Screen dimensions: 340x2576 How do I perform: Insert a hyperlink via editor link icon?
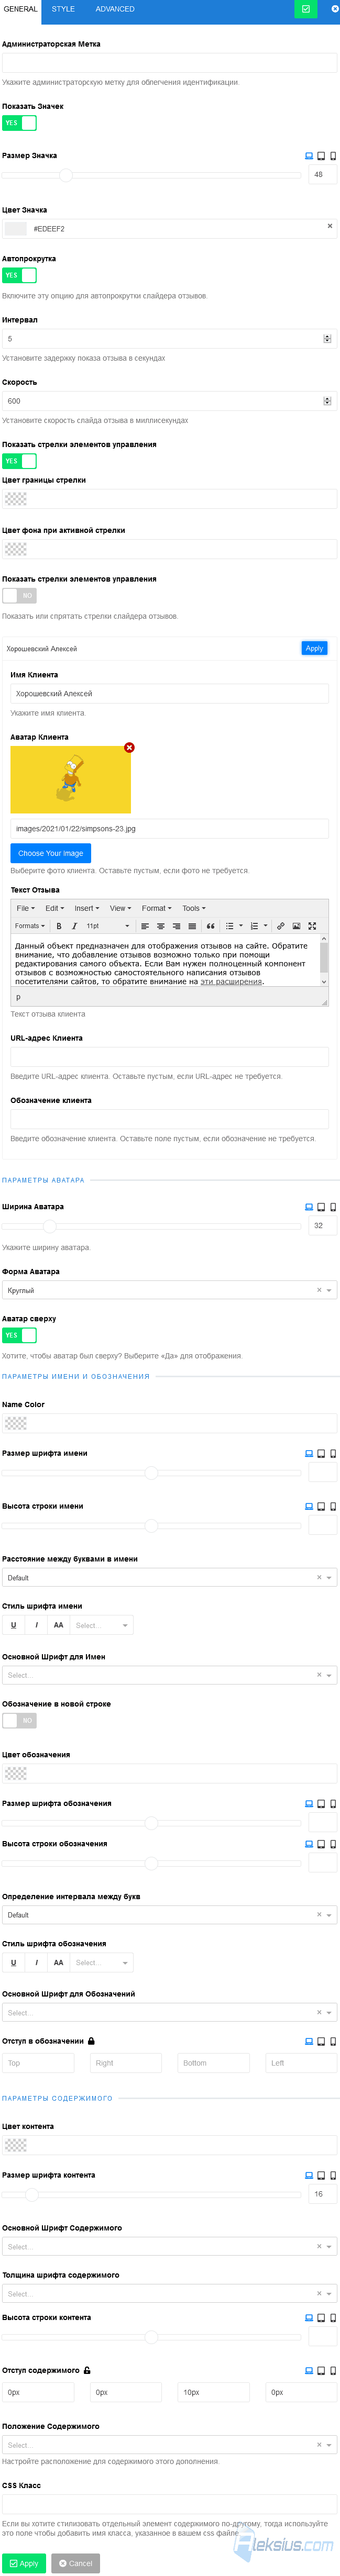point(280,926)
